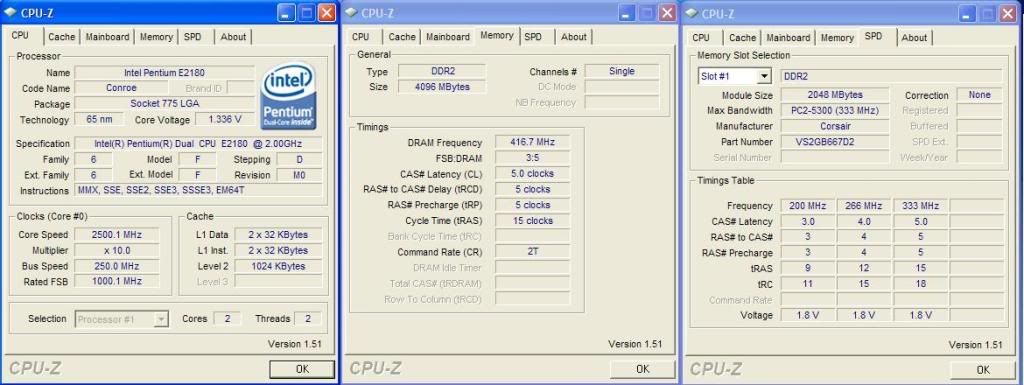
Task: Click CPU-Z title icon in right window
Action: 692,13
